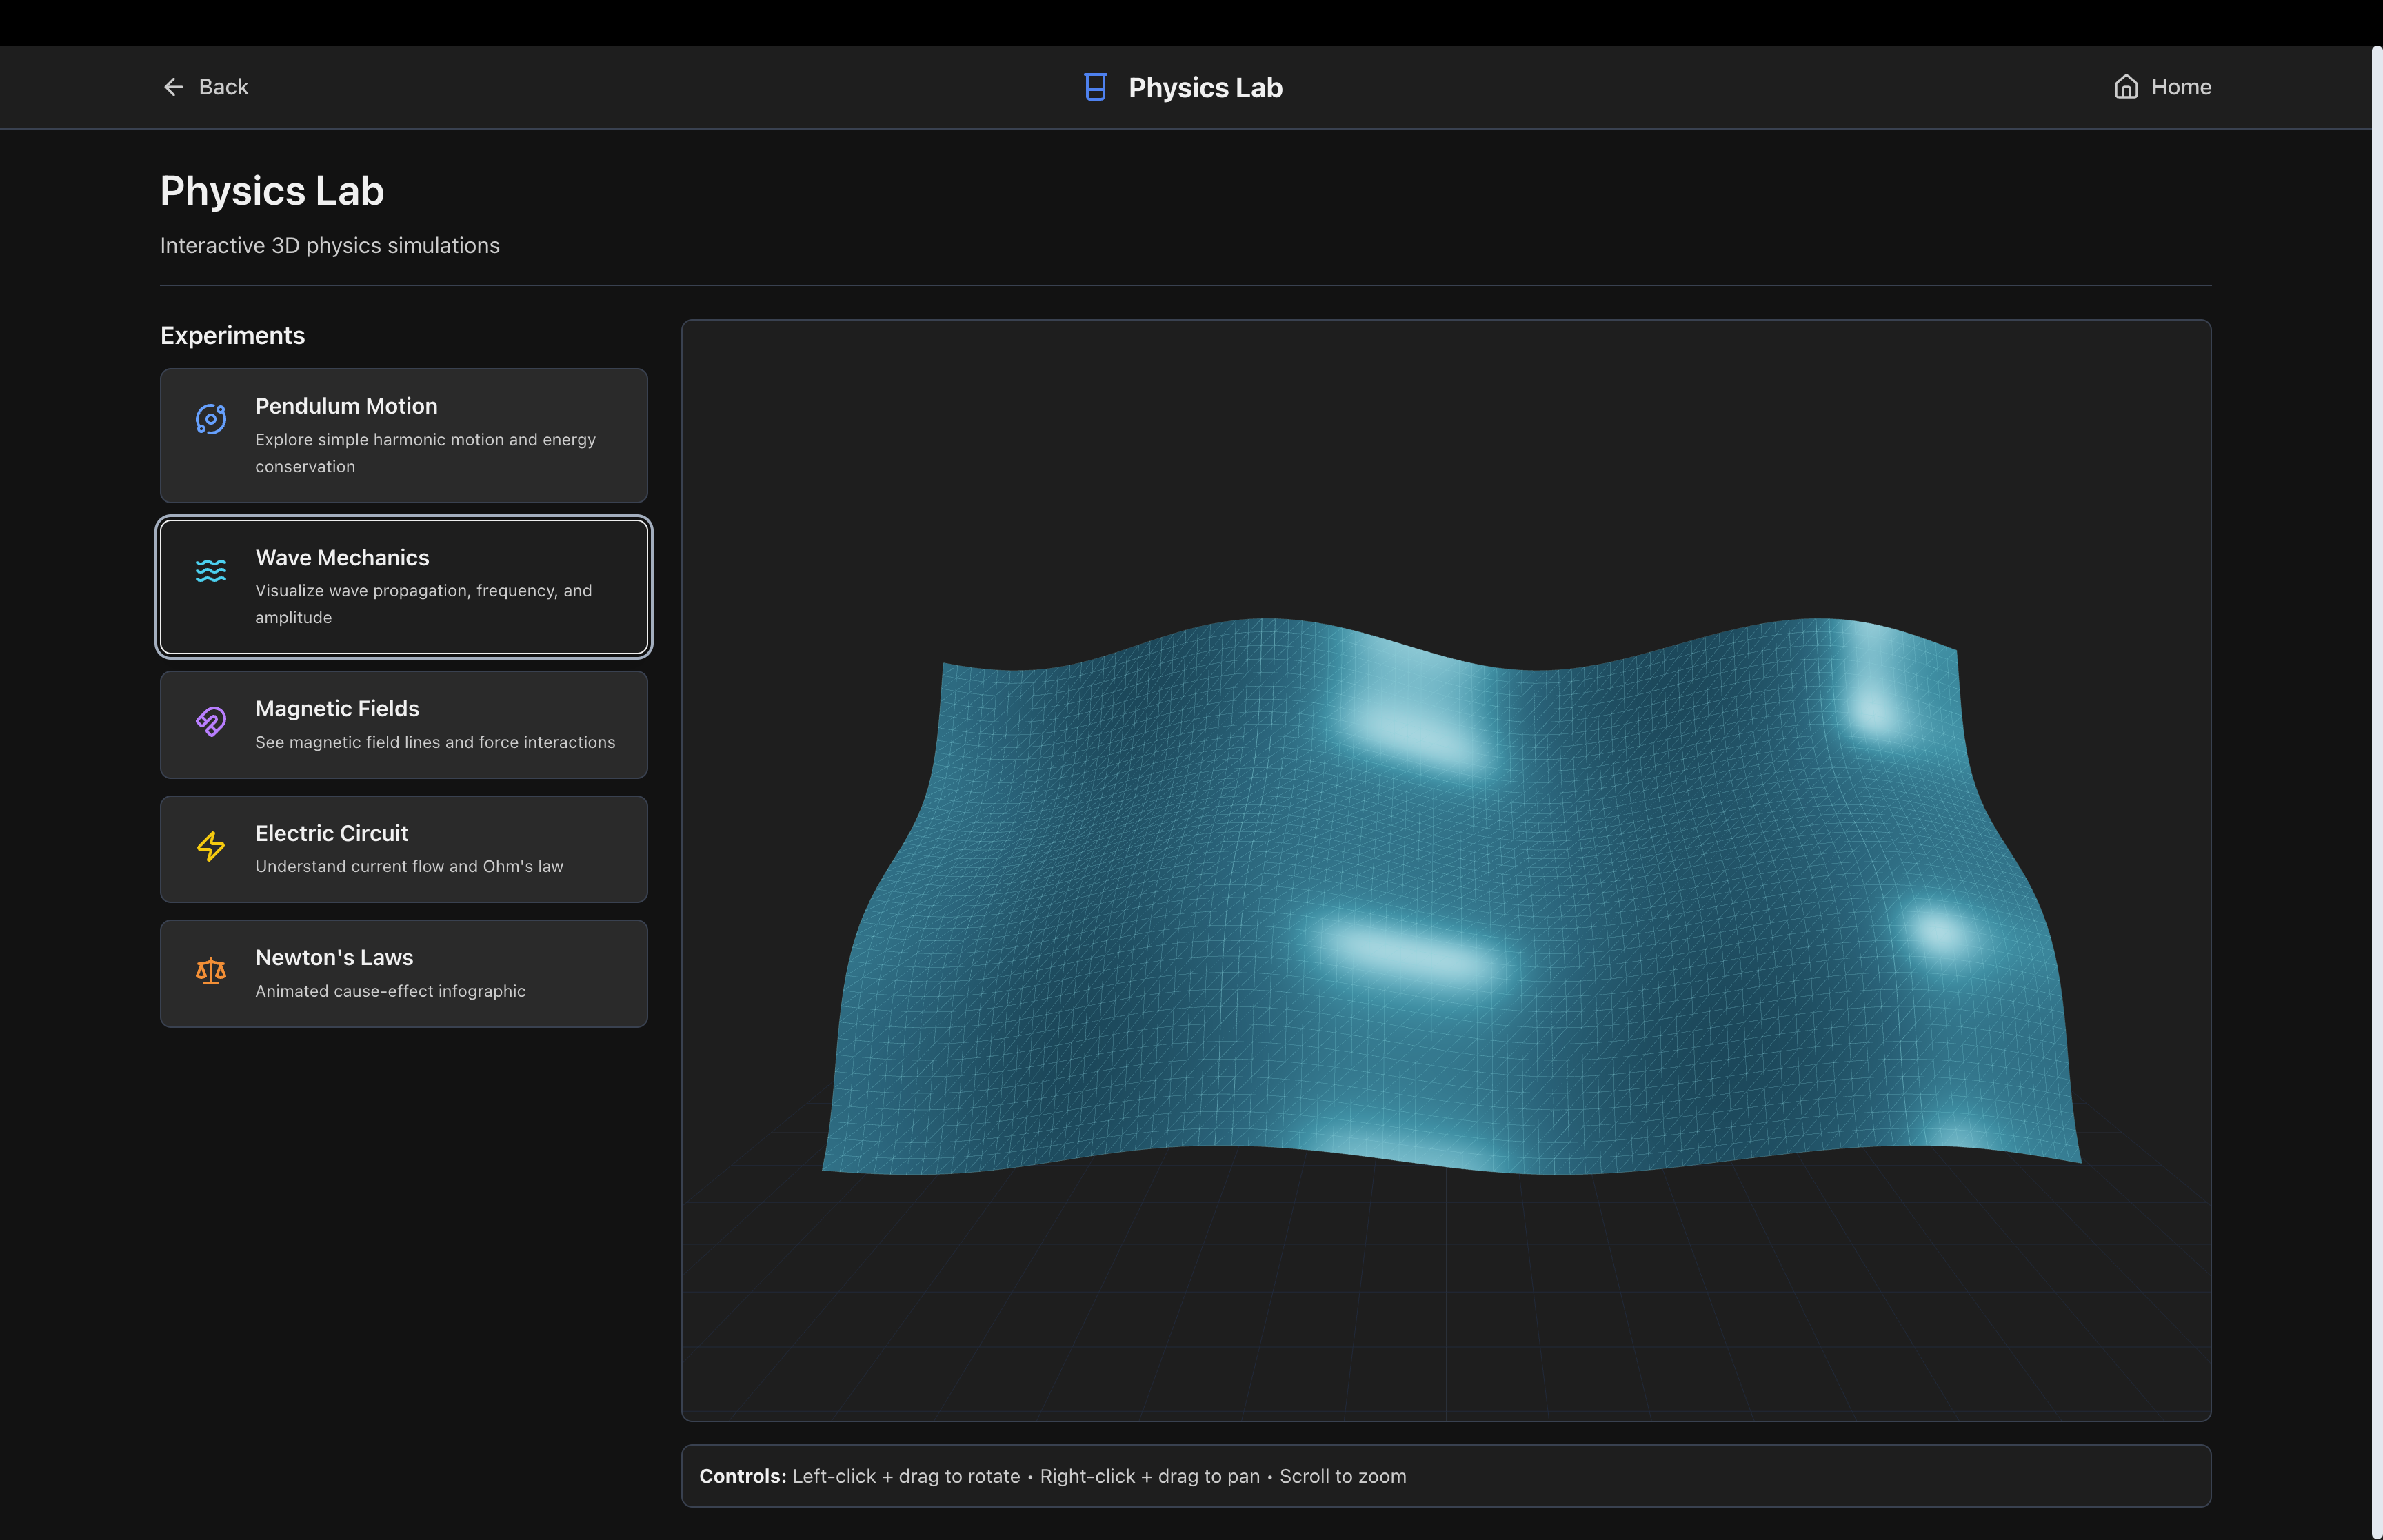
Task: Click the Controls instructions bar
Action: coord(1445,1476)
